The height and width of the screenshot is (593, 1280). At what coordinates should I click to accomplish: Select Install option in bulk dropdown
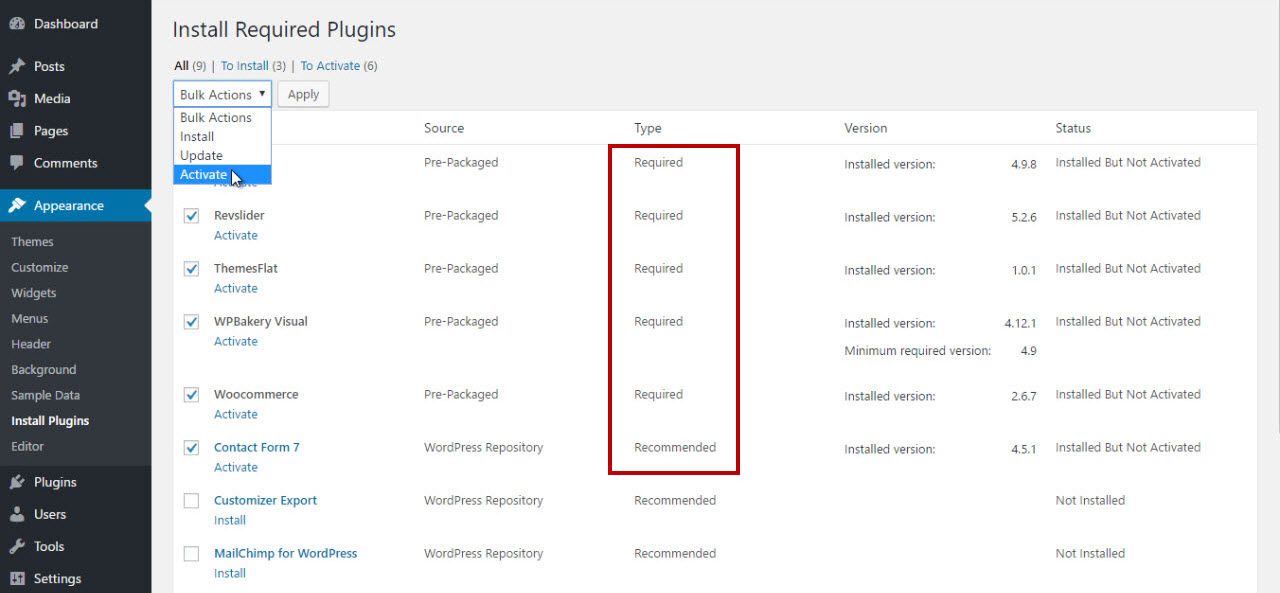pos(197,137)
